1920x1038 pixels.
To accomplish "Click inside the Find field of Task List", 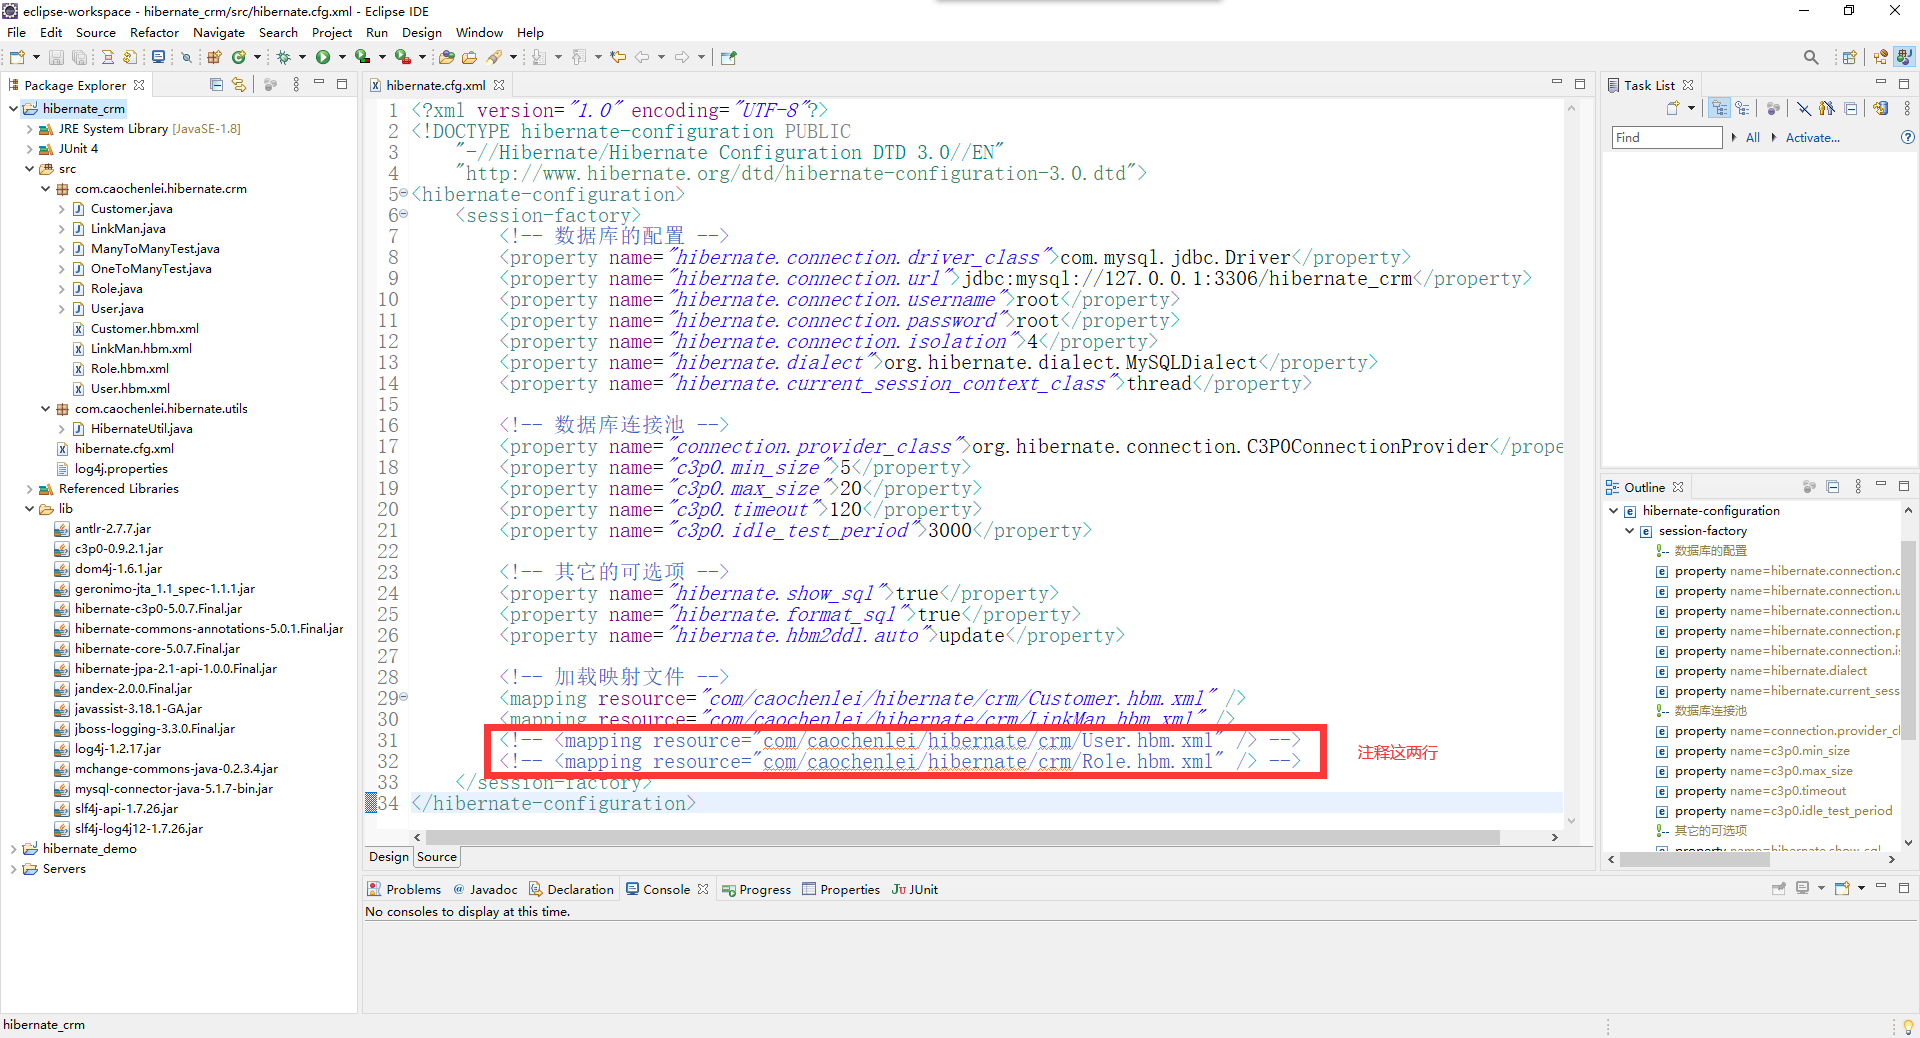I will (x=1663, y=137).
